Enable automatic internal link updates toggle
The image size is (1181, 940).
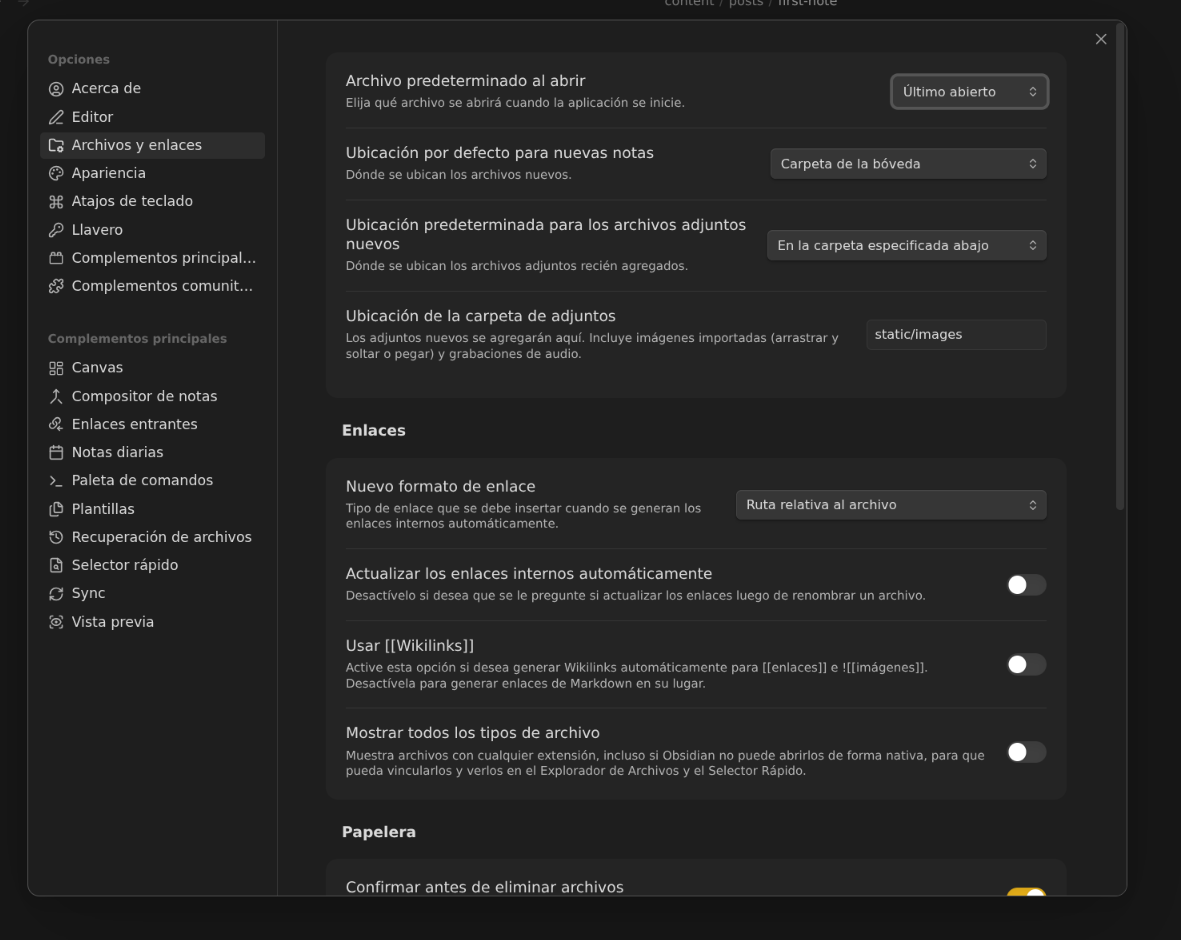tap(1025, 585)
